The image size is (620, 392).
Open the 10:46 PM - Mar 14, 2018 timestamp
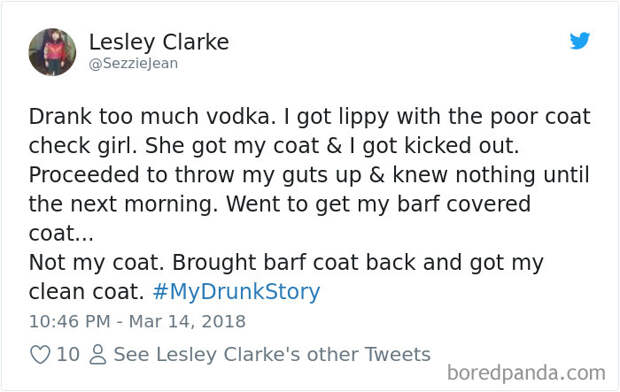[x=137, y=321]
